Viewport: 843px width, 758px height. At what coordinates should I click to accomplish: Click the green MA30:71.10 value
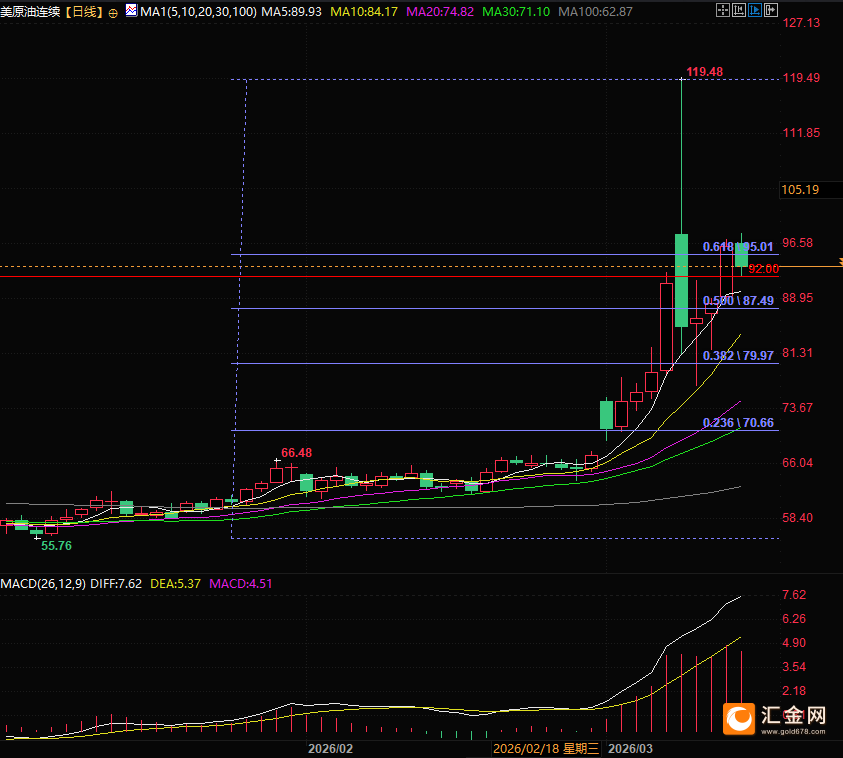516,12
